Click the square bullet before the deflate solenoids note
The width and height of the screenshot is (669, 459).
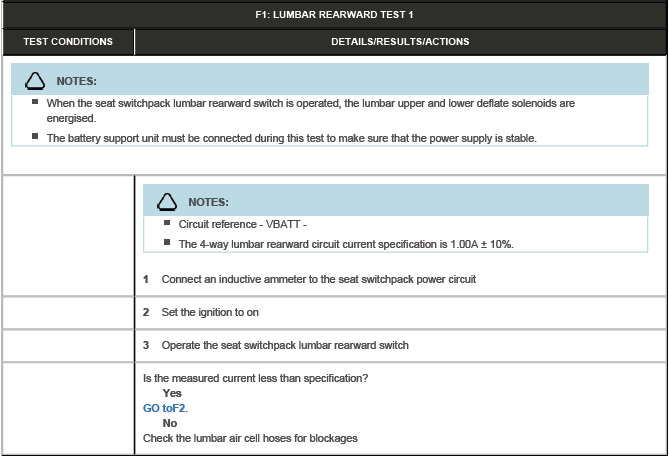tap(35, 102)
